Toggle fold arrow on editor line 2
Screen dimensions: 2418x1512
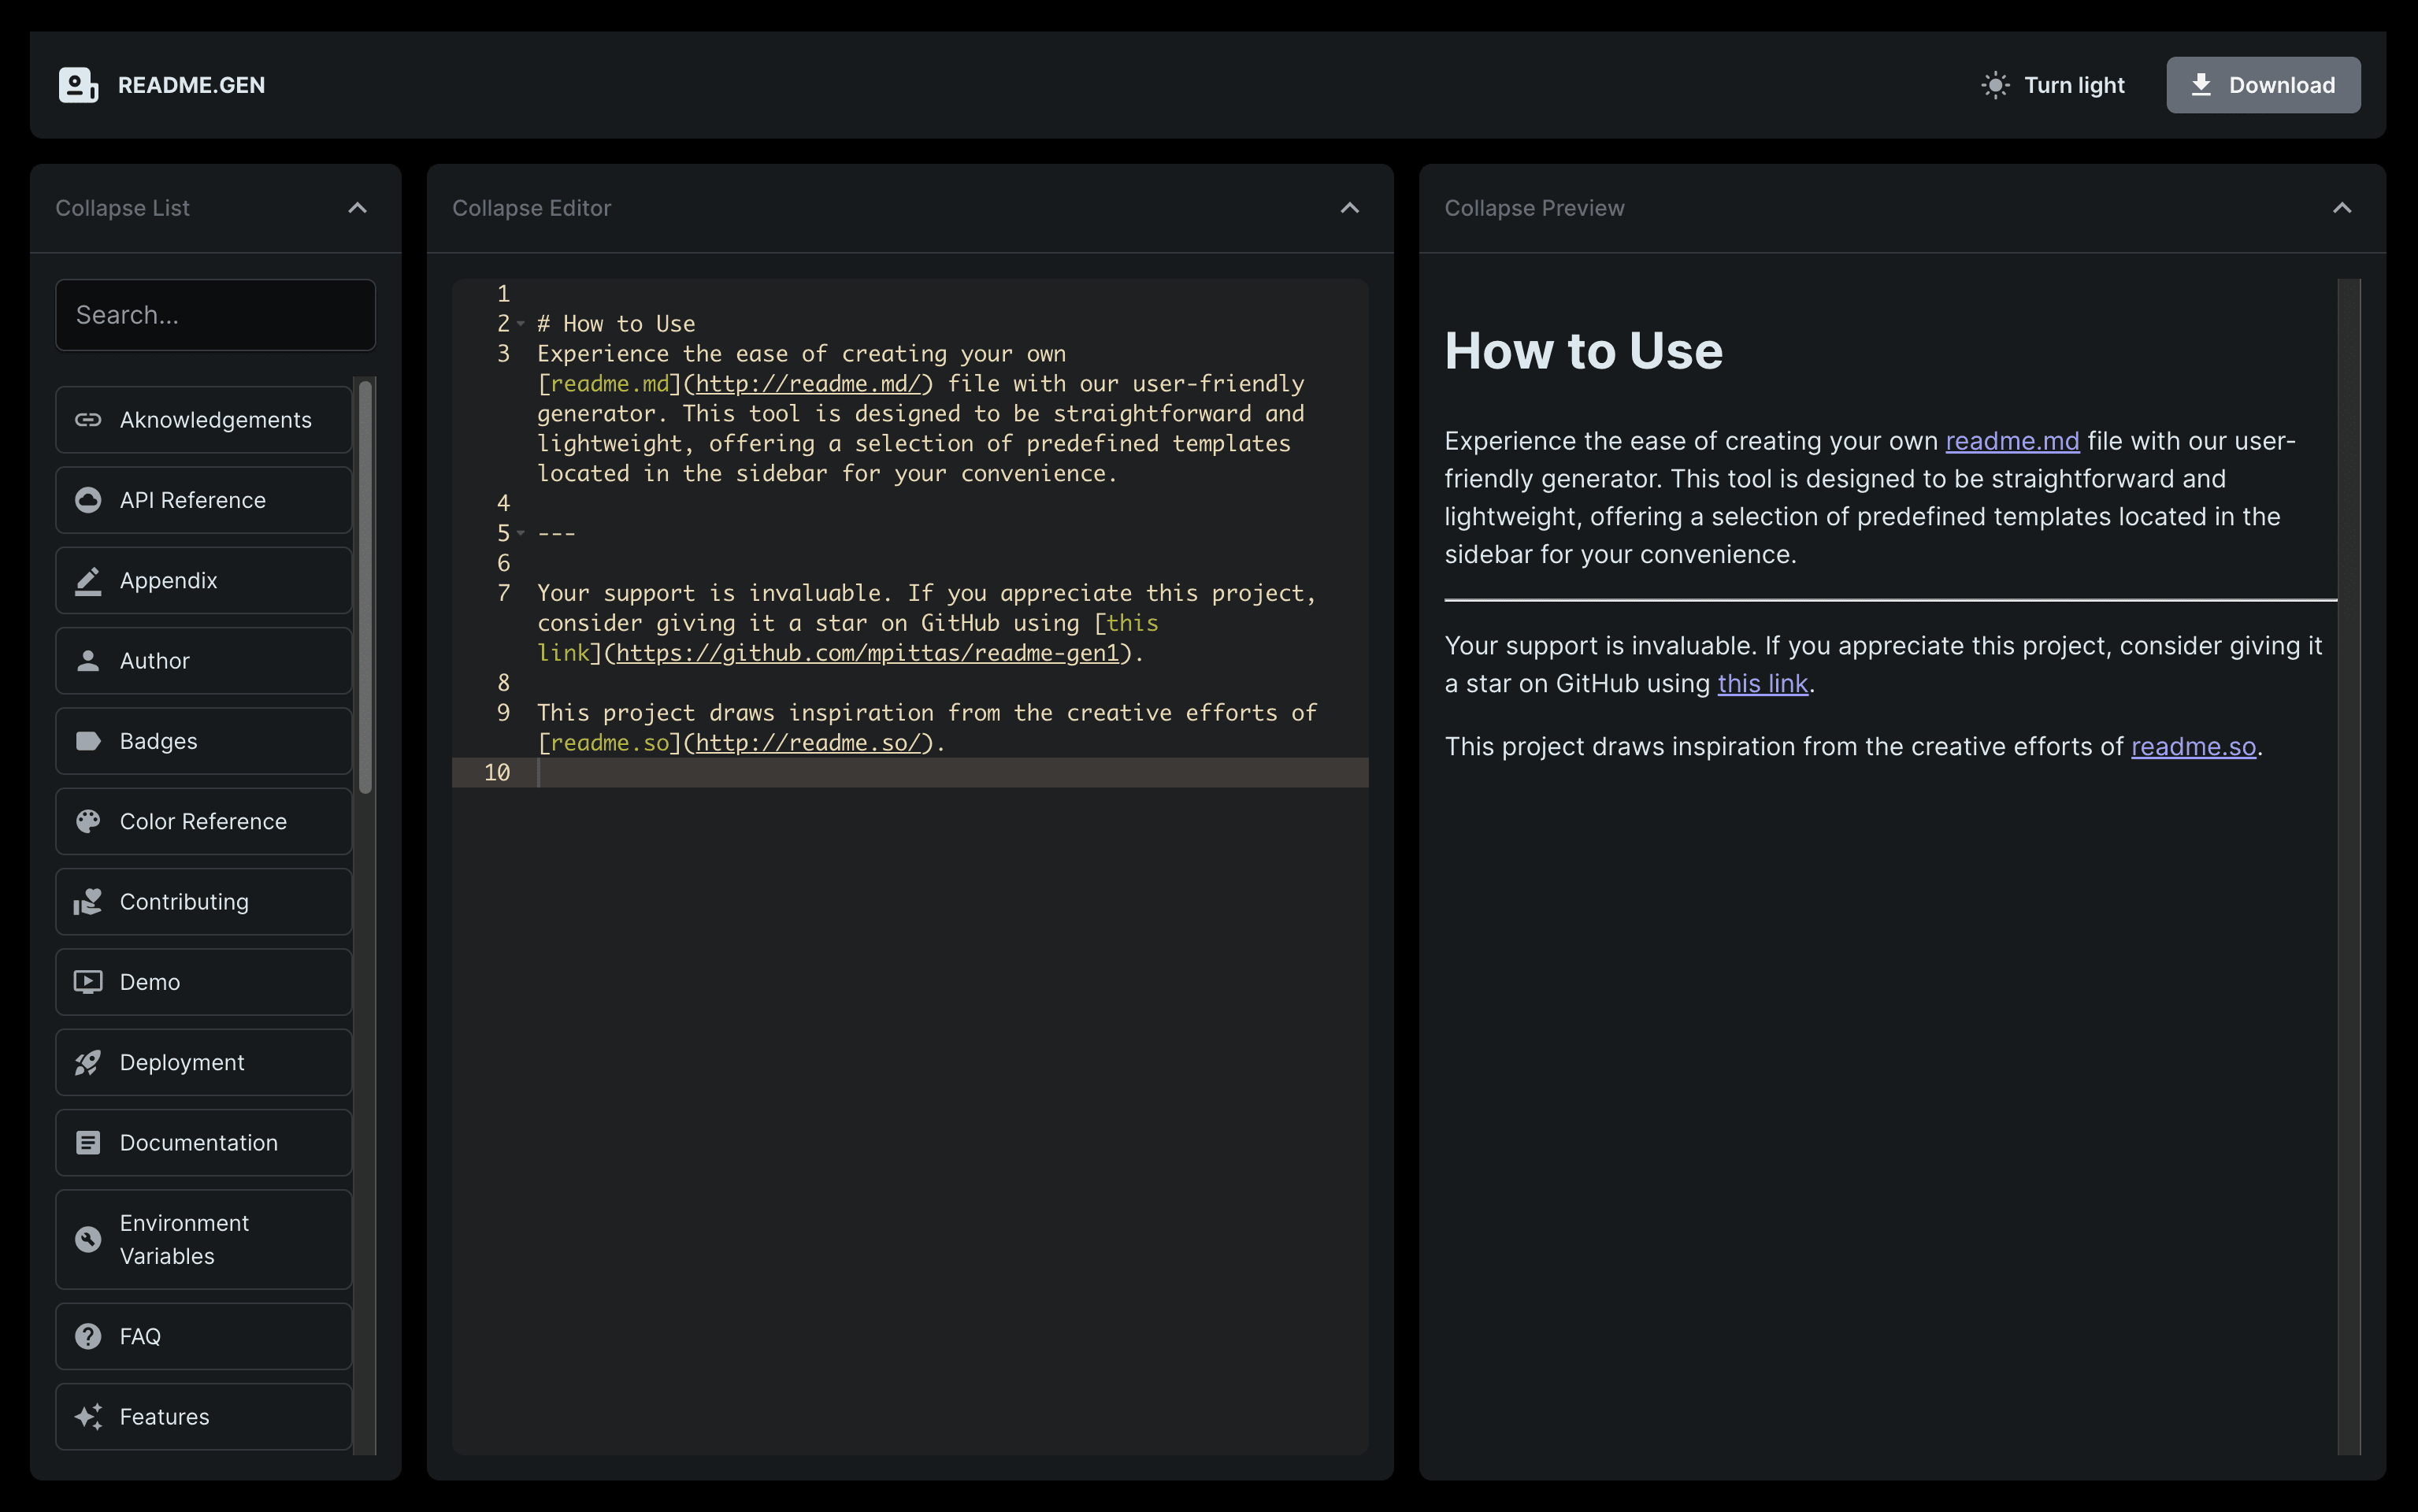click(x=521, y=324)
